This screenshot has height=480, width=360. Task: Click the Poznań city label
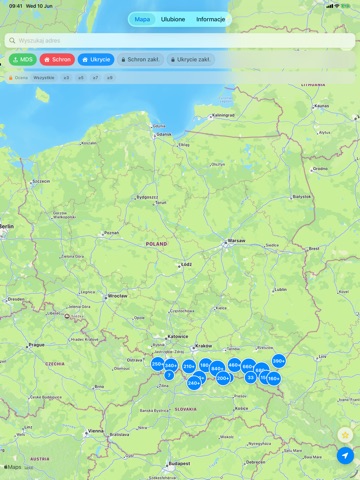[111, 233]
